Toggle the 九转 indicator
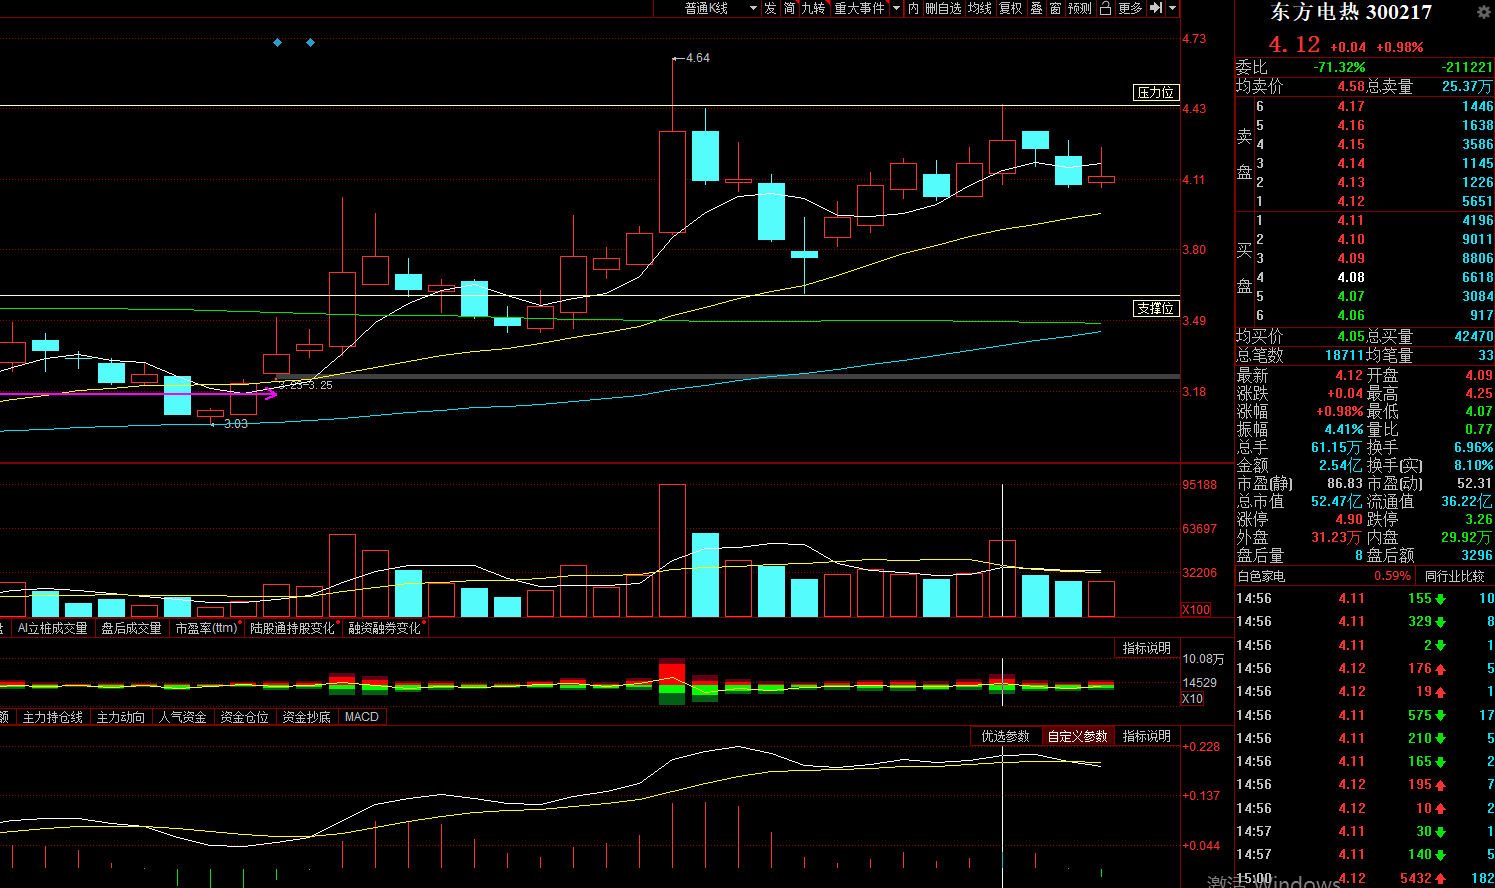 click(813, 8)
